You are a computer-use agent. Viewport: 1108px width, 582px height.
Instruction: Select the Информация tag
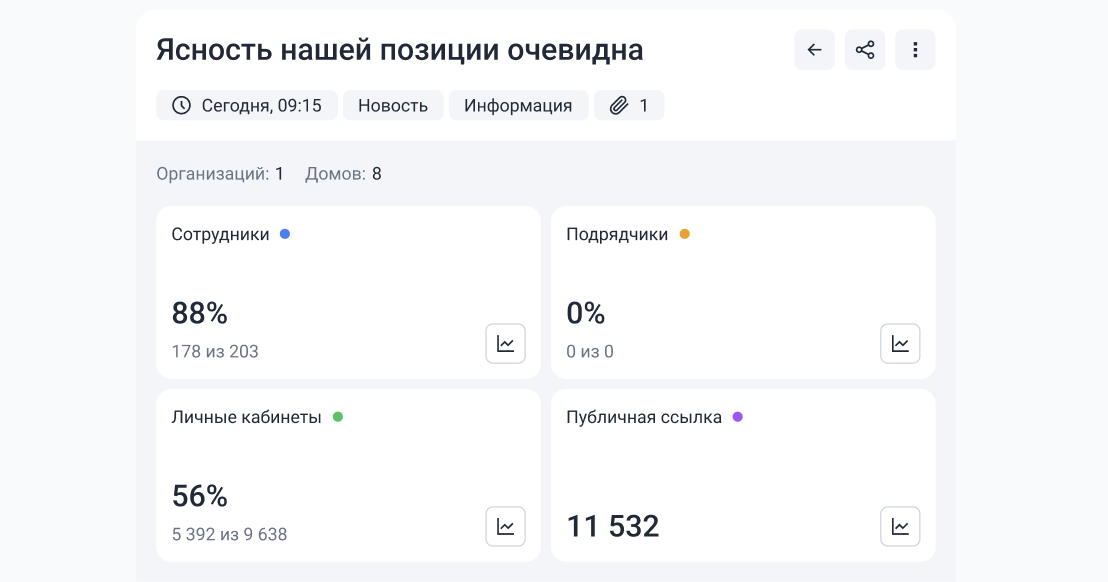click(518, 105)
